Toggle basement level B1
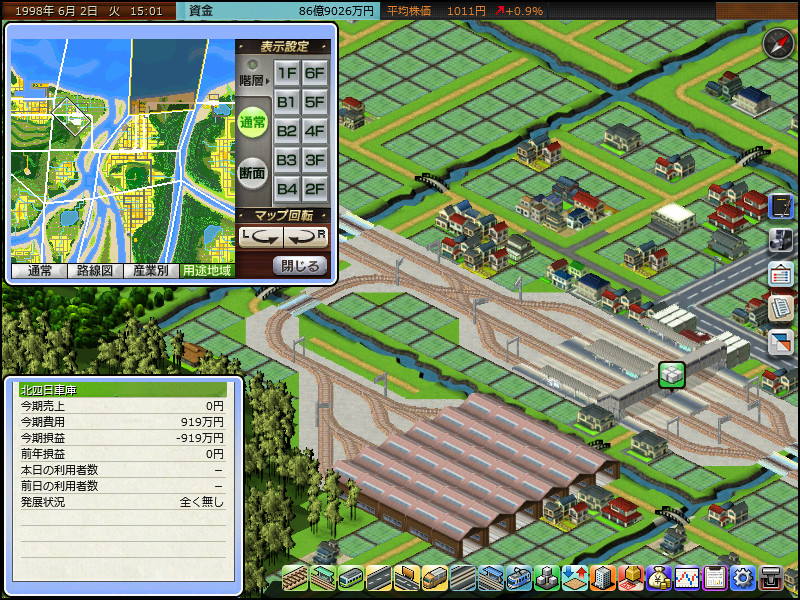The width and height of the screenshot is (800, 600). pos(287,102)
